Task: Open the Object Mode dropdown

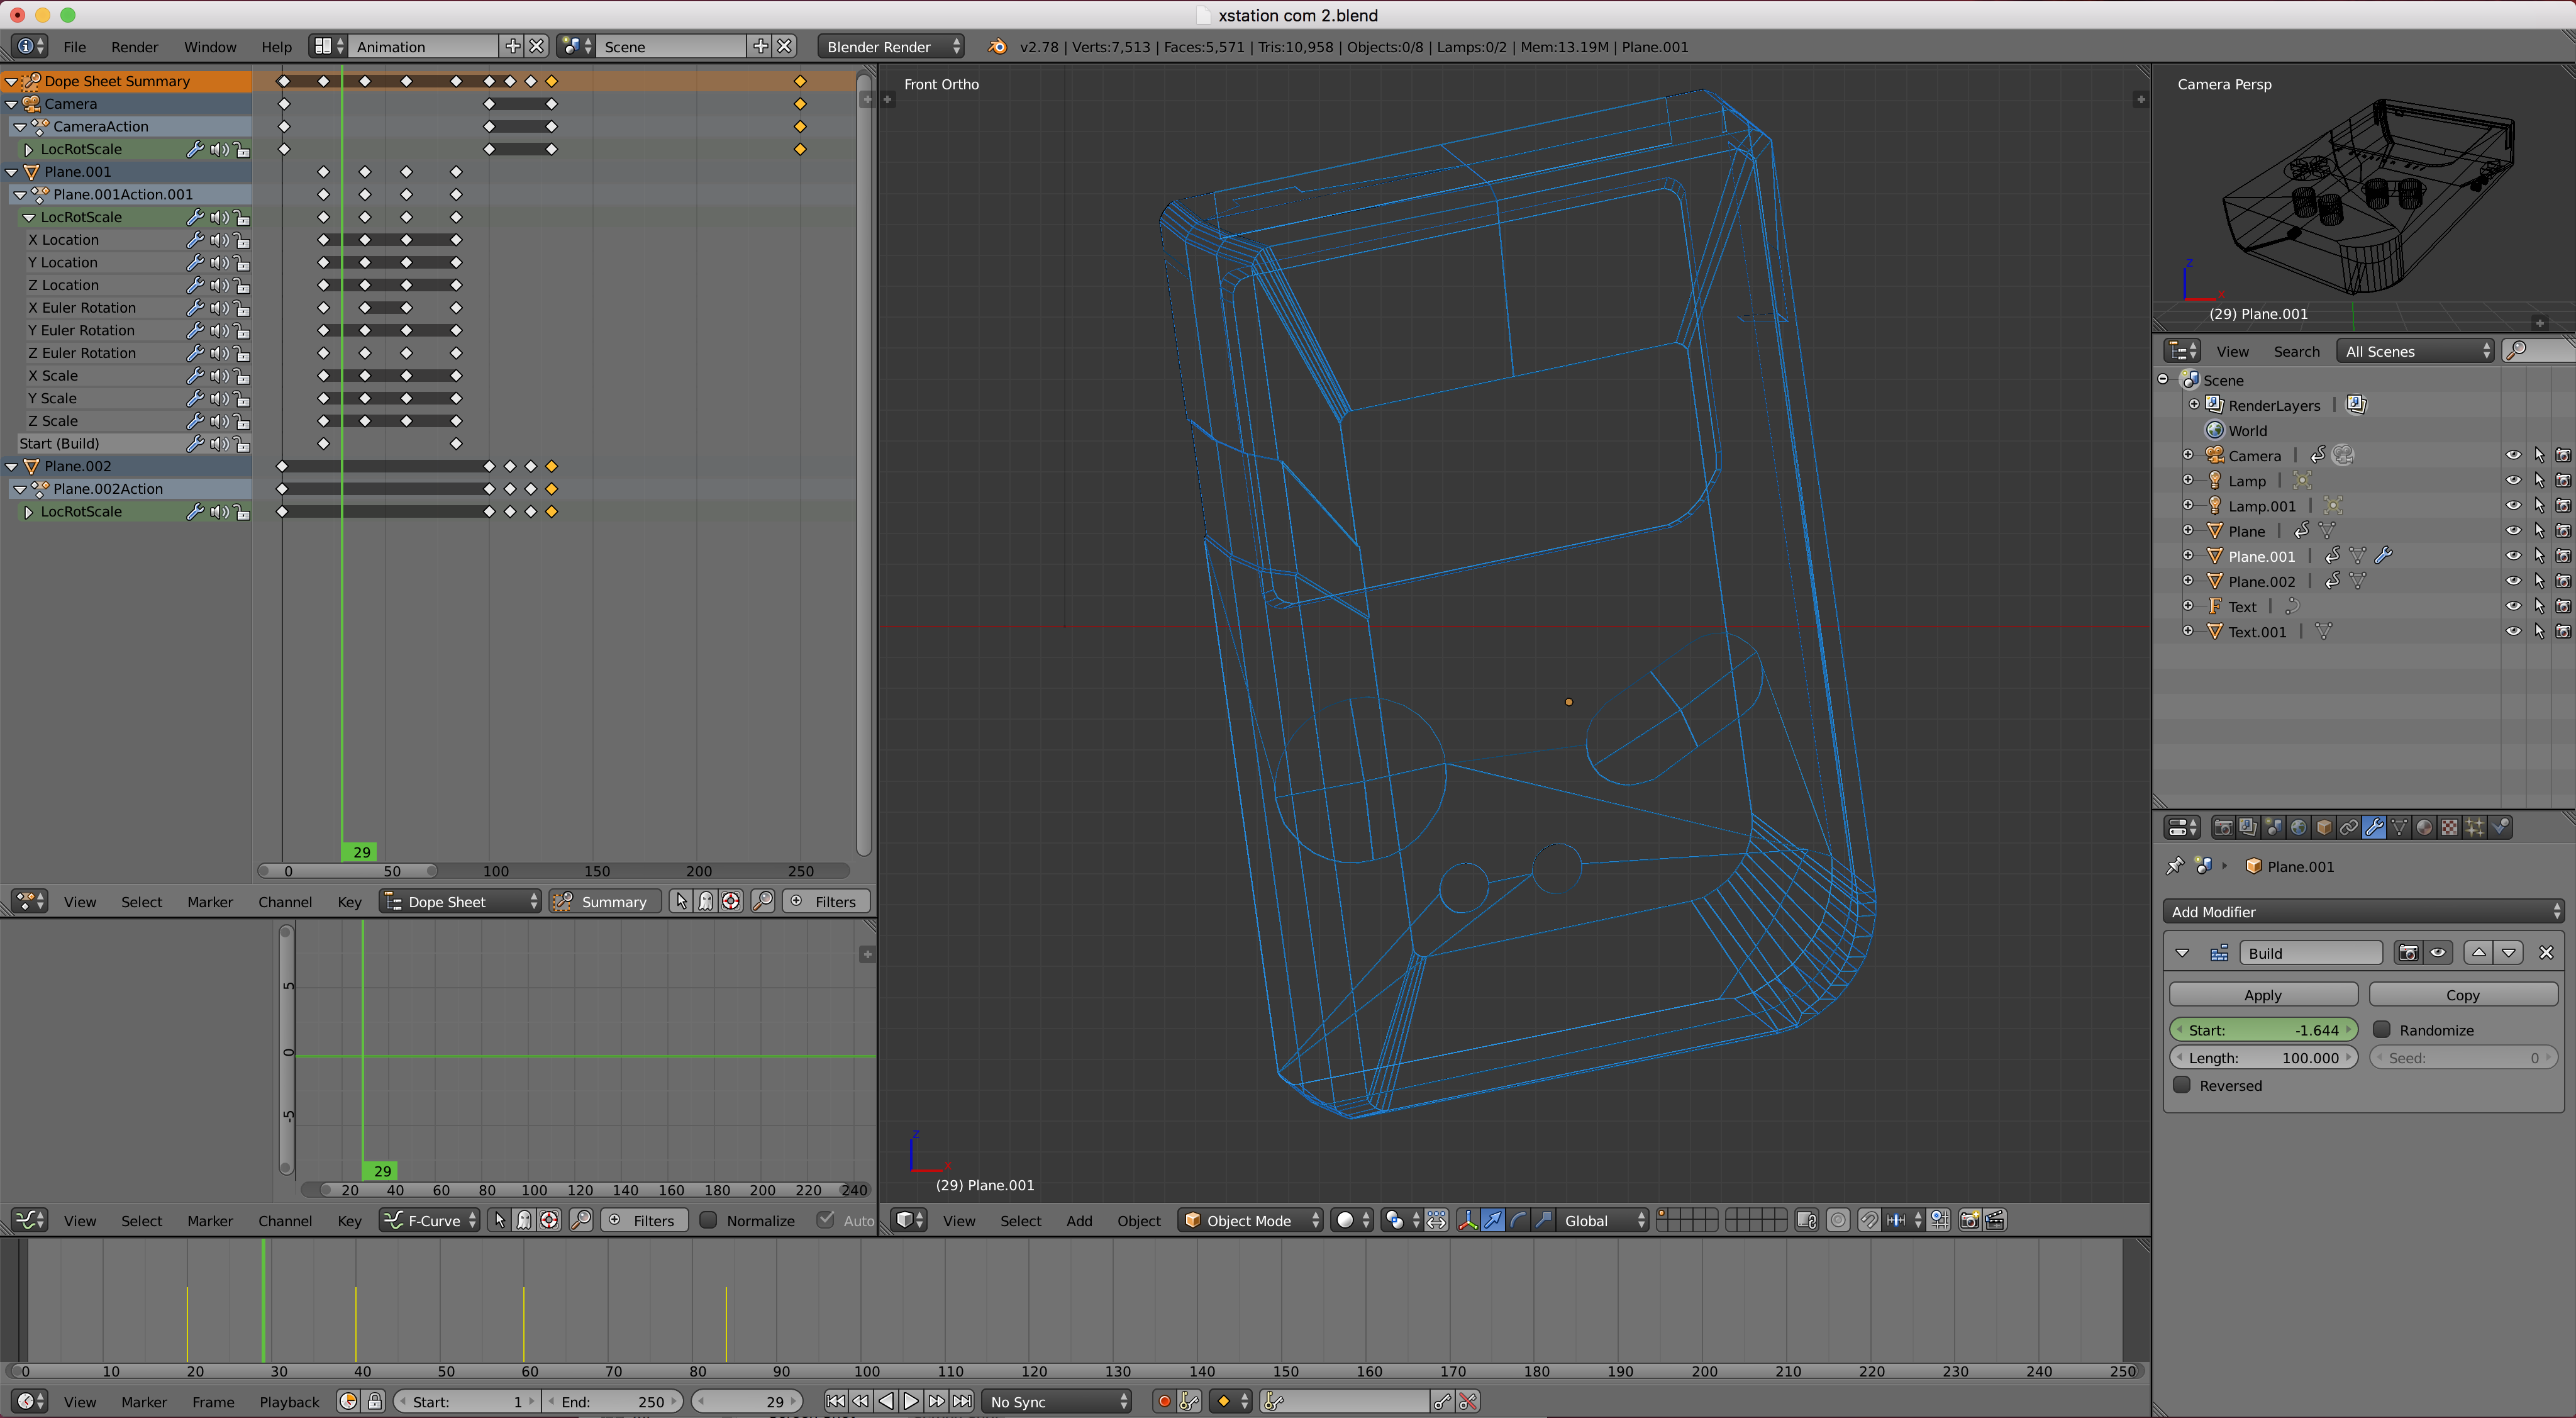Action: pos(1251,1221)
